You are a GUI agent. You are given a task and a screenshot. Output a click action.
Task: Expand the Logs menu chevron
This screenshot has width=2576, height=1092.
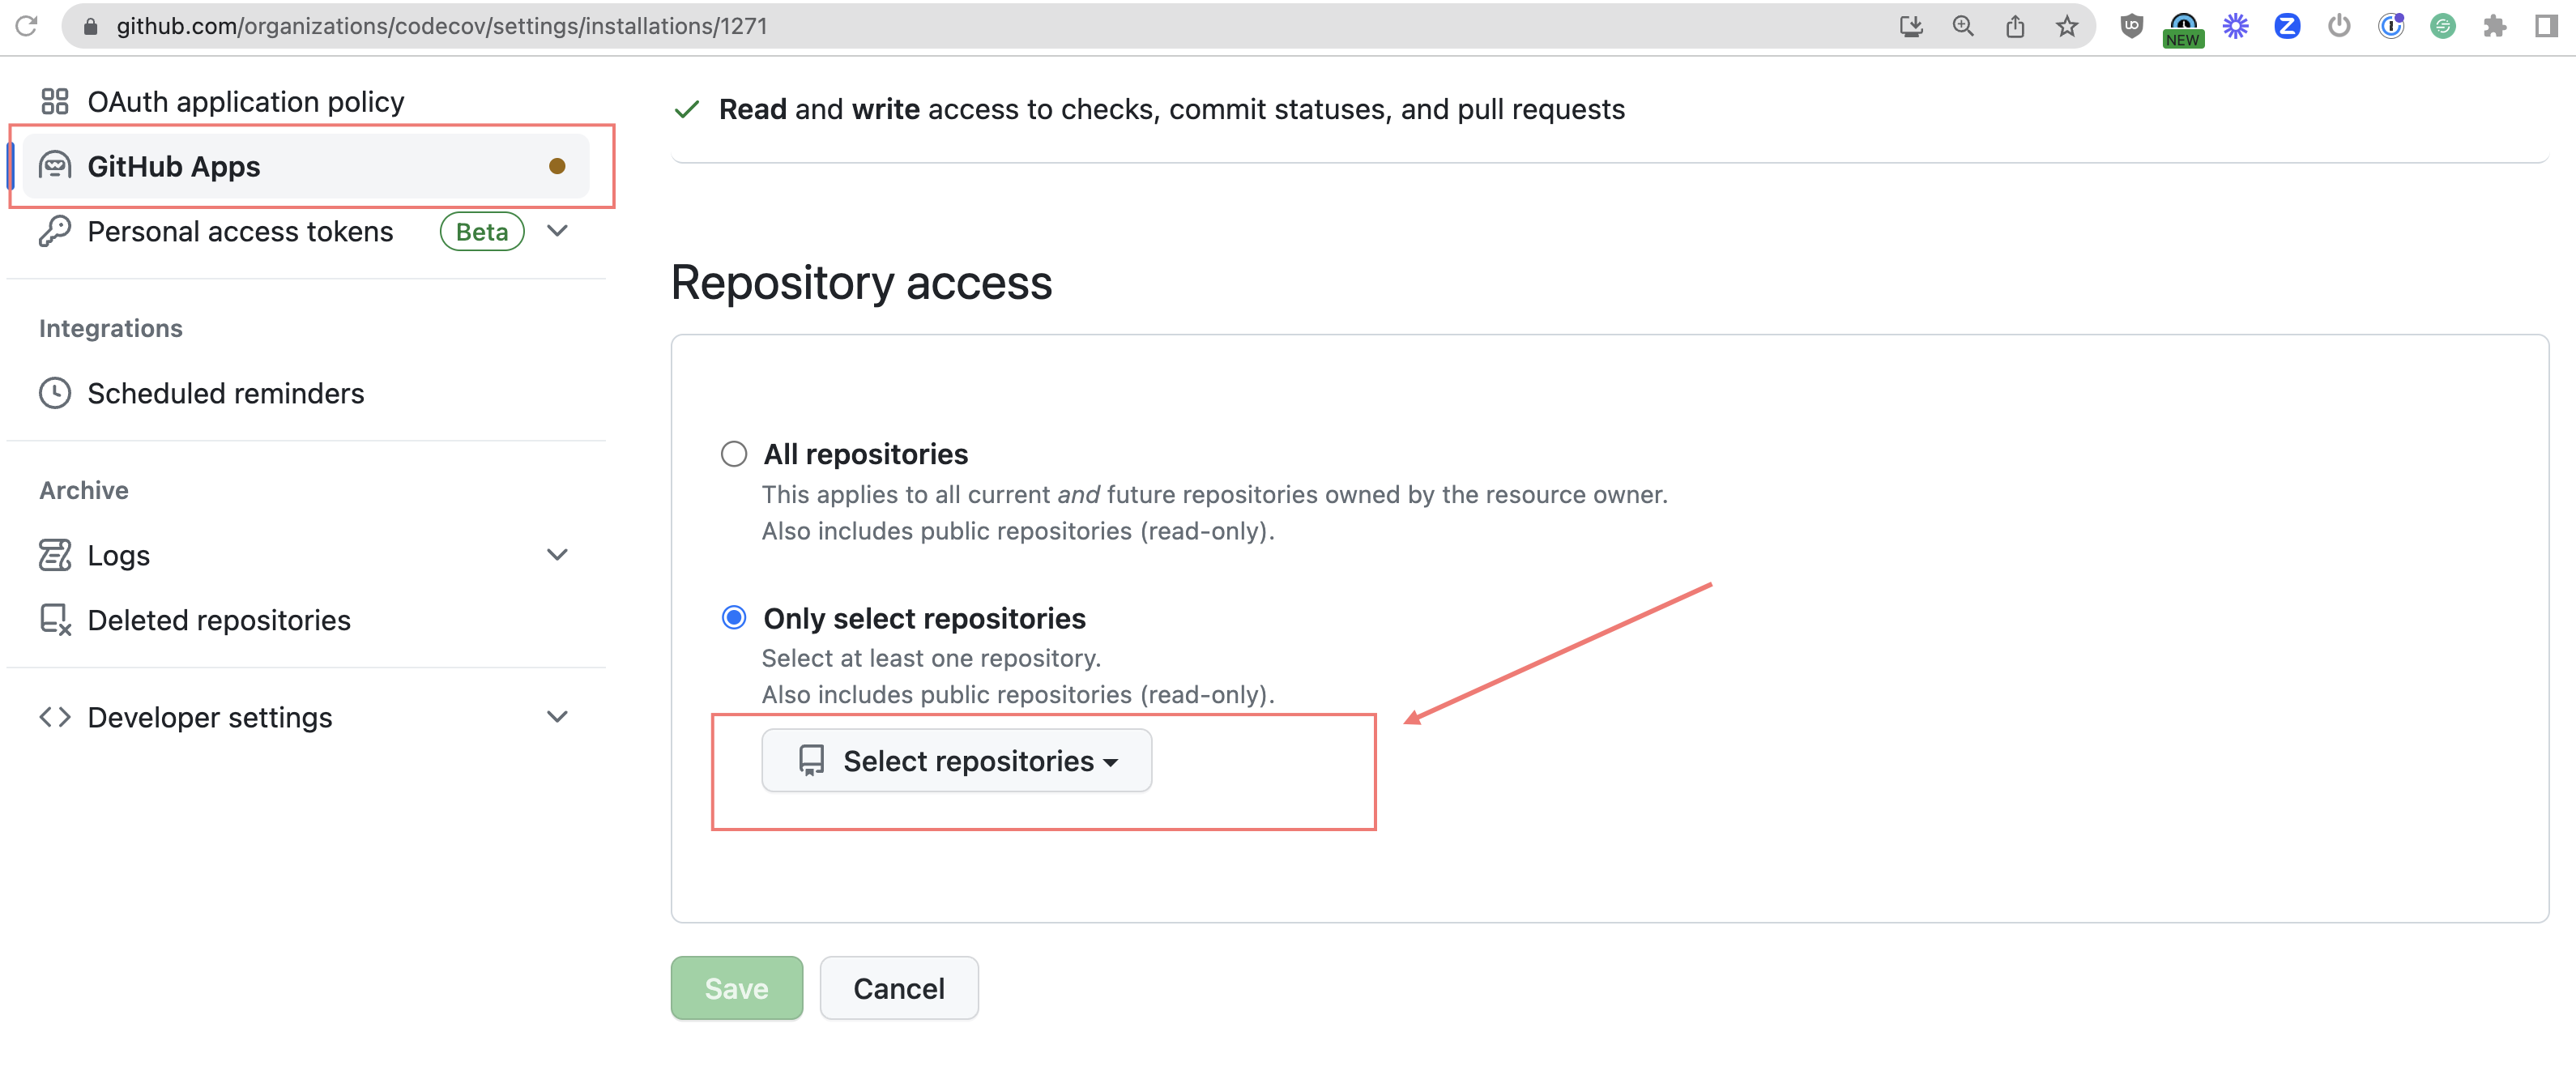pyautogui.click(x=558, y=555)
